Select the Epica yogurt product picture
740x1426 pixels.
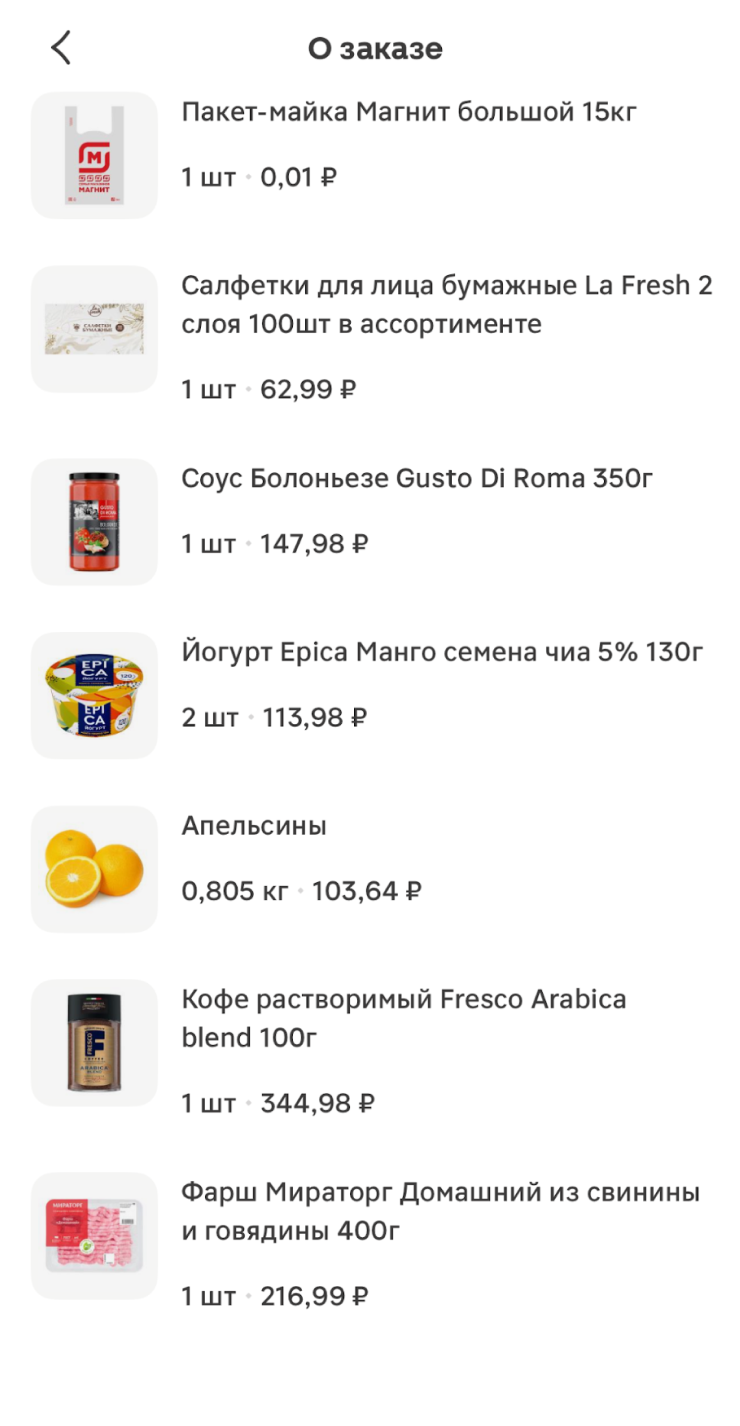[x=94, y=695]
